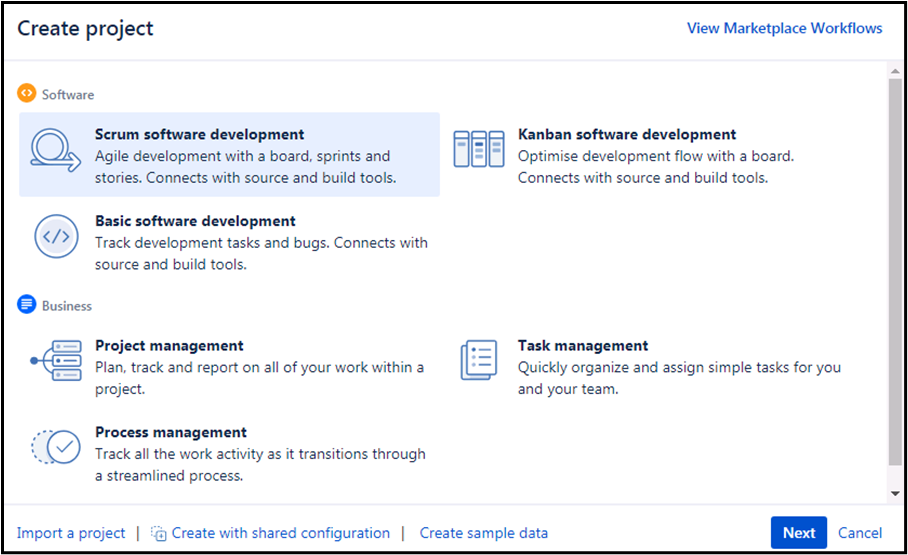Click the Process management checkmark icon

pos(55,447)
